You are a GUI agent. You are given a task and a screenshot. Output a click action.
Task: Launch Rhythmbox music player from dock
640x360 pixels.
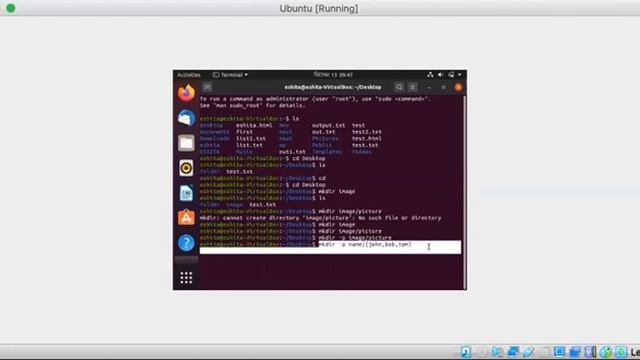(x=186, y=168)
